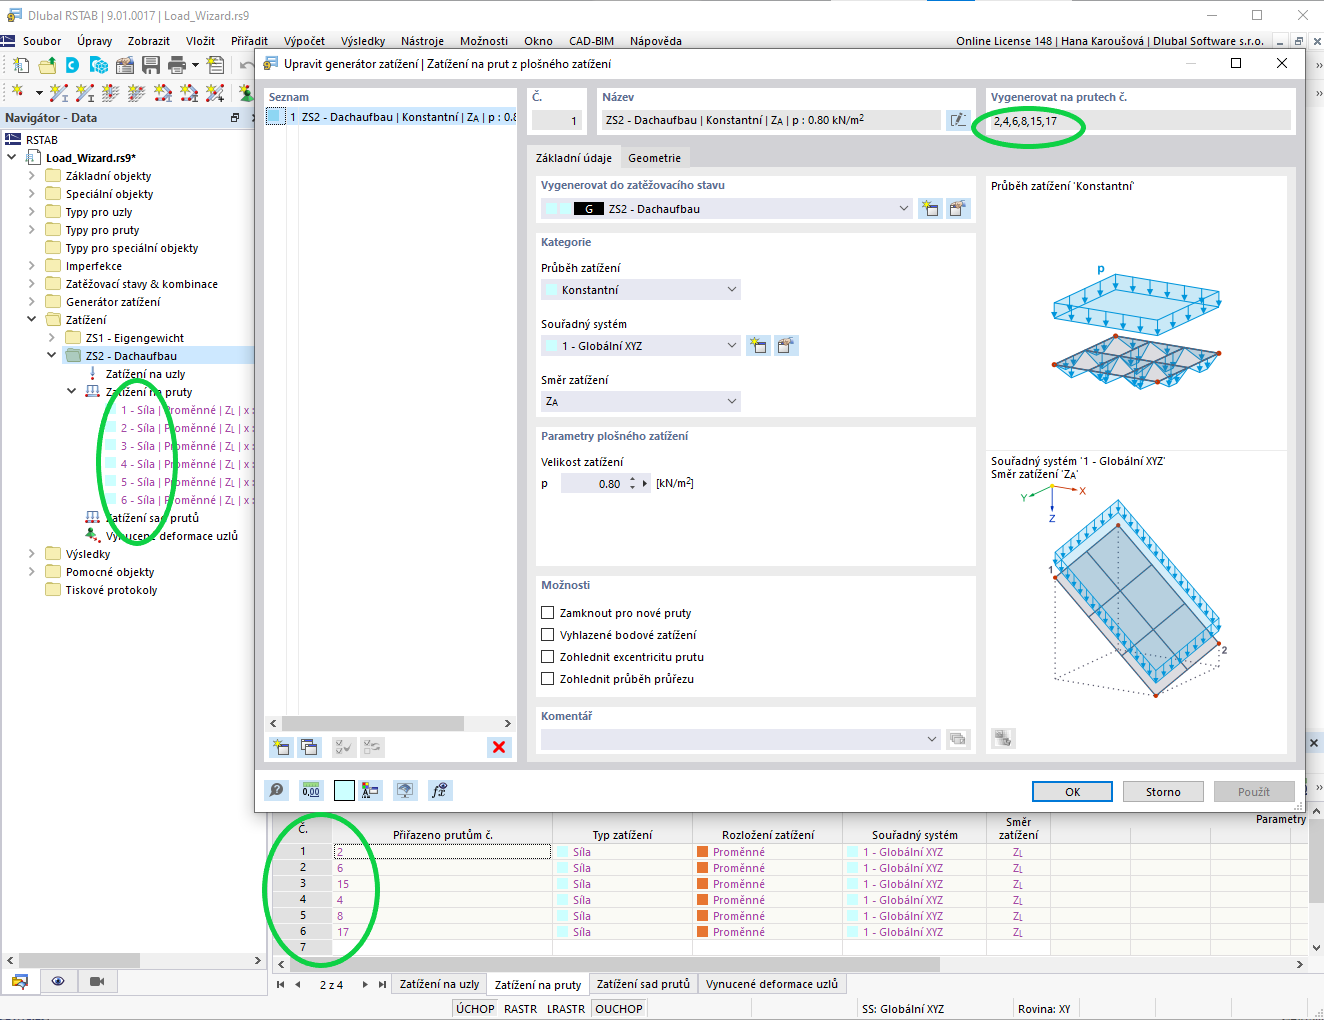Open units and decimals 0,00 icon

pos(311,791)
